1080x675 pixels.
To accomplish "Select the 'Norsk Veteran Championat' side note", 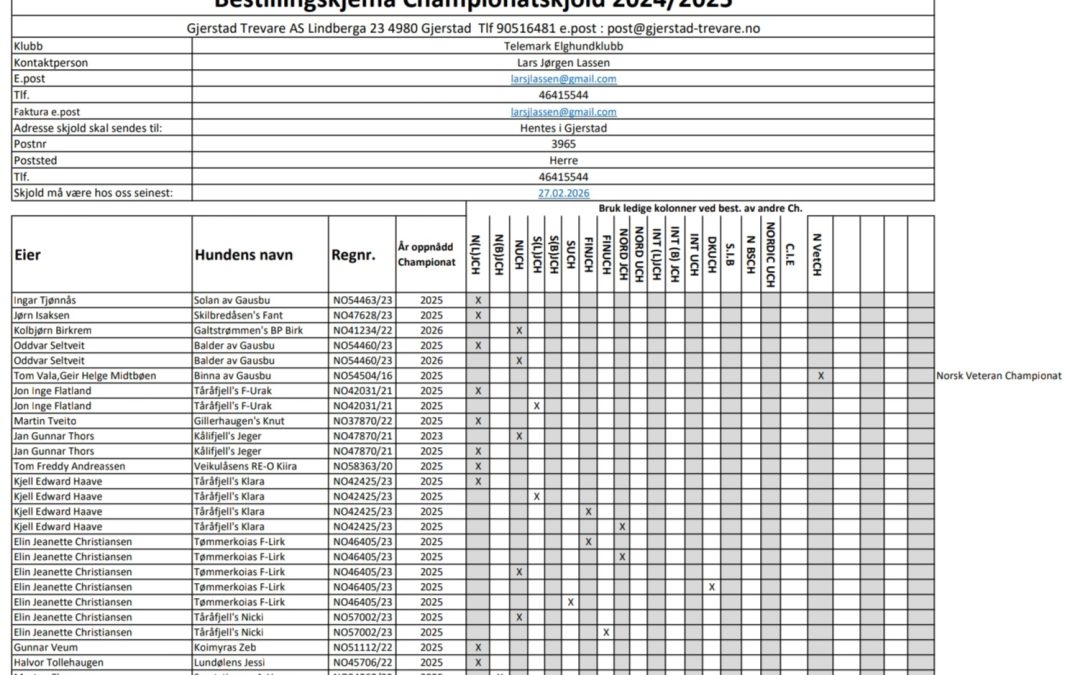I will (999, 376).
